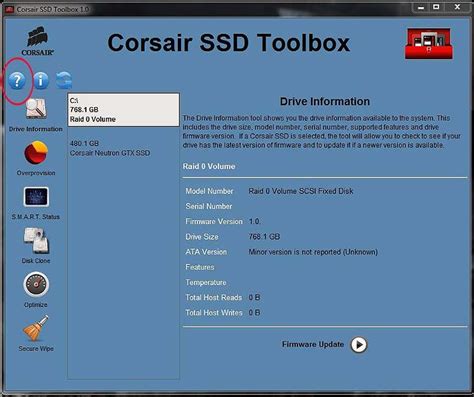Click the Optimize sidebar label
Screen dimensions: 474x397
point(36,305)
